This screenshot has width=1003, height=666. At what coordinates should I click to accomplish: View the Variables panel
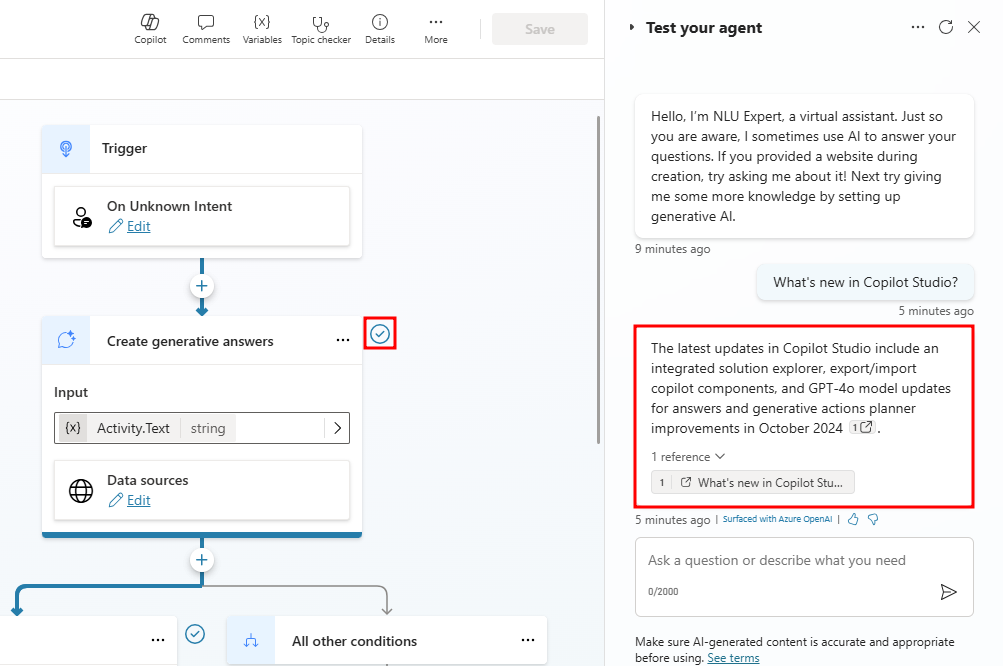tap(262, 28)
